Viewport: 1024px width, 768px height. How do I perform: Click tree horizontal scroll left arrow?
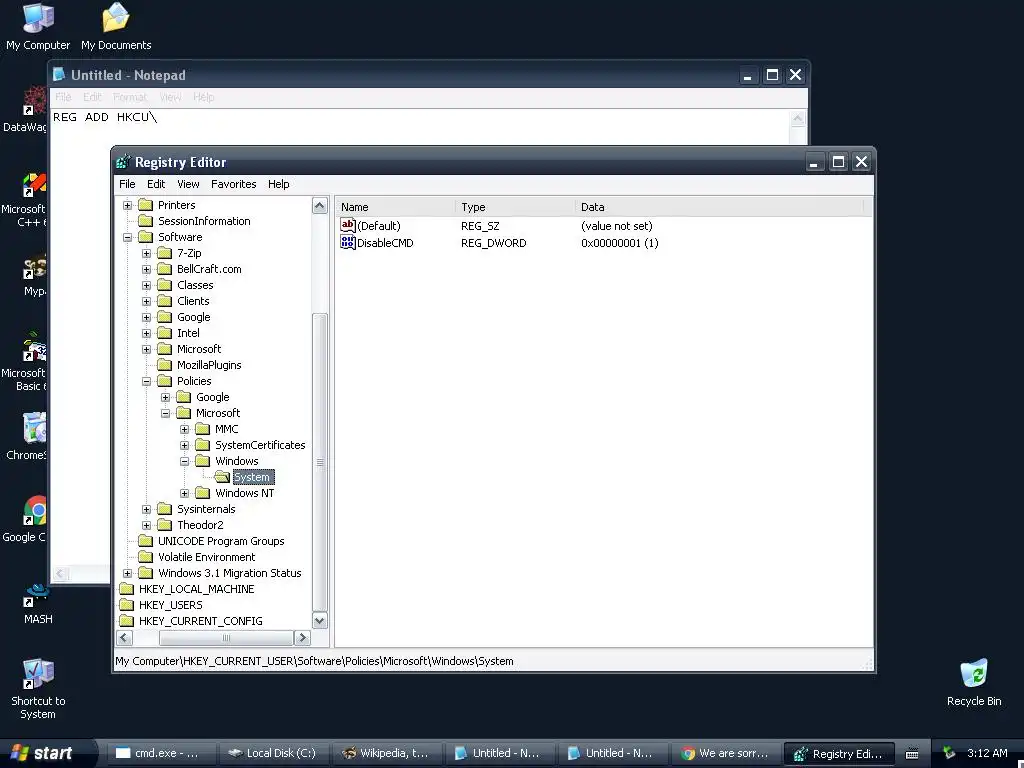125,637
